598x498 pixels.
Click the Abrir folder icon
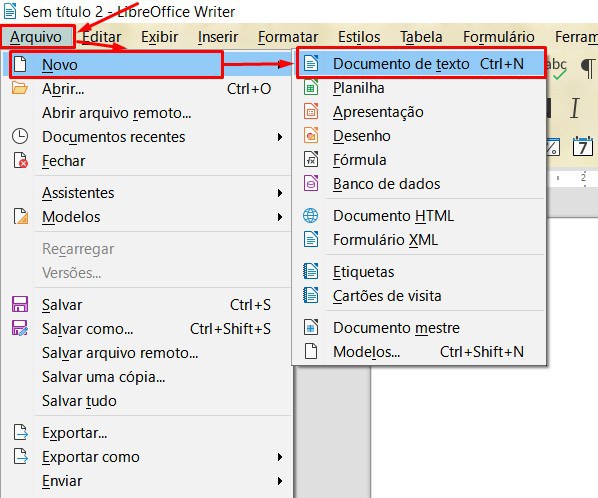[20, 88]
